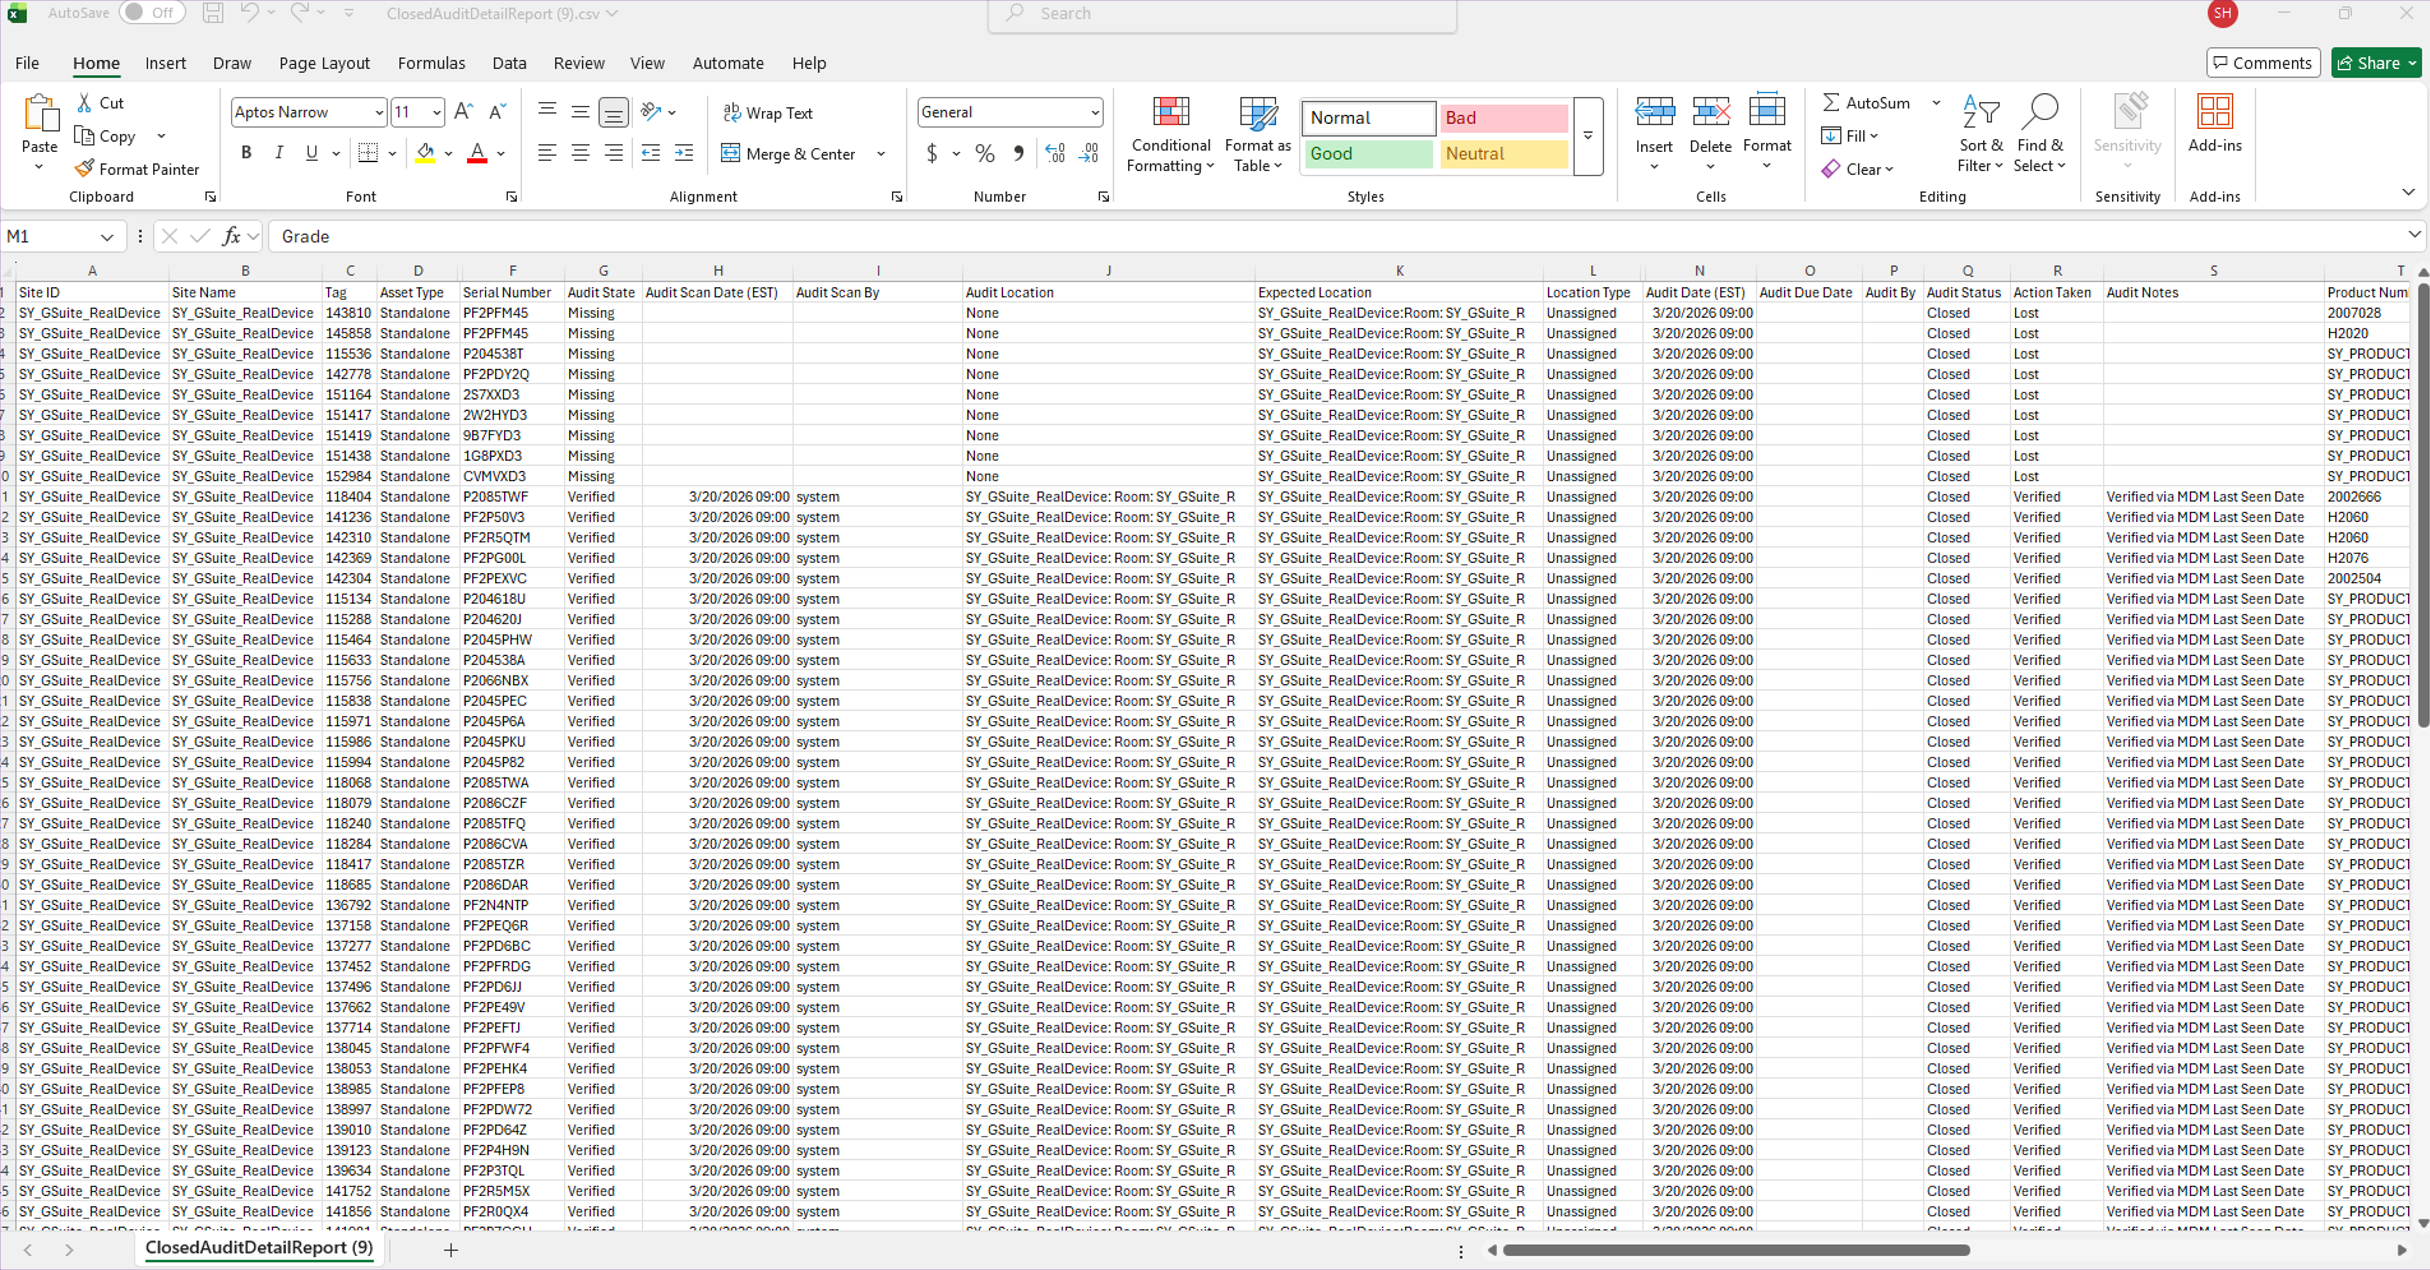Toggle top align button
The image size is (2430, 1270).
coord(547,112)
